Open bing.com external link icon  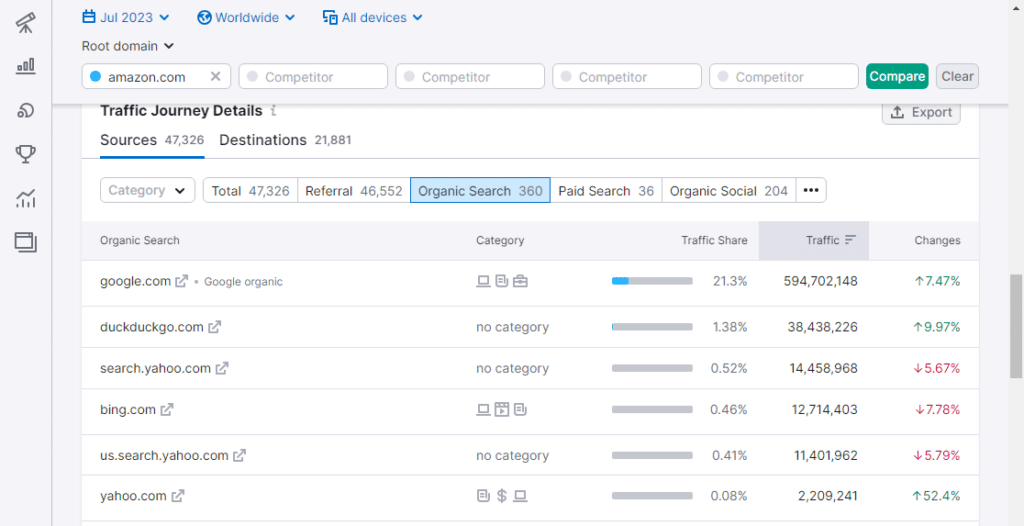point(167,410)
